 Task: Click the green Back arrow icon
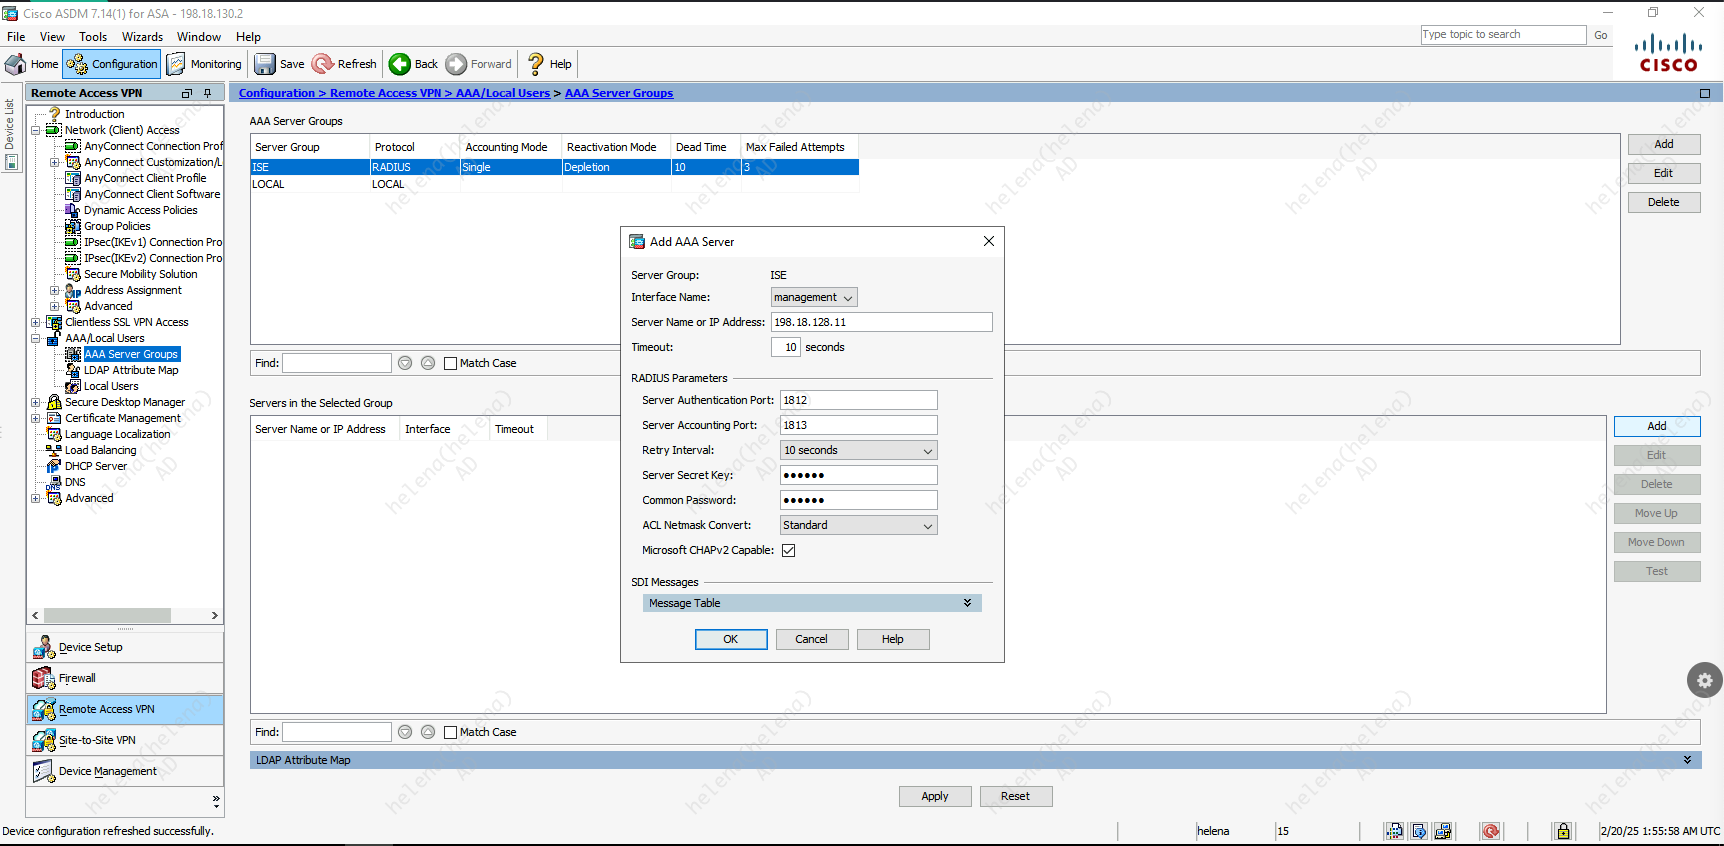point(400,64)
